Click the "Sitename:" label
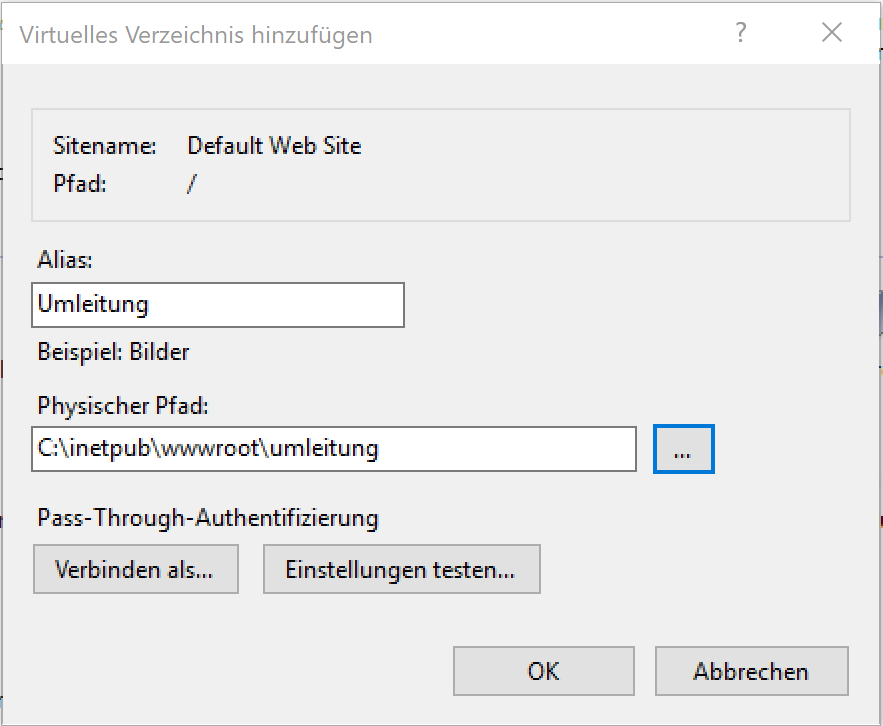 pyautogui.click(x=104, y=145)
